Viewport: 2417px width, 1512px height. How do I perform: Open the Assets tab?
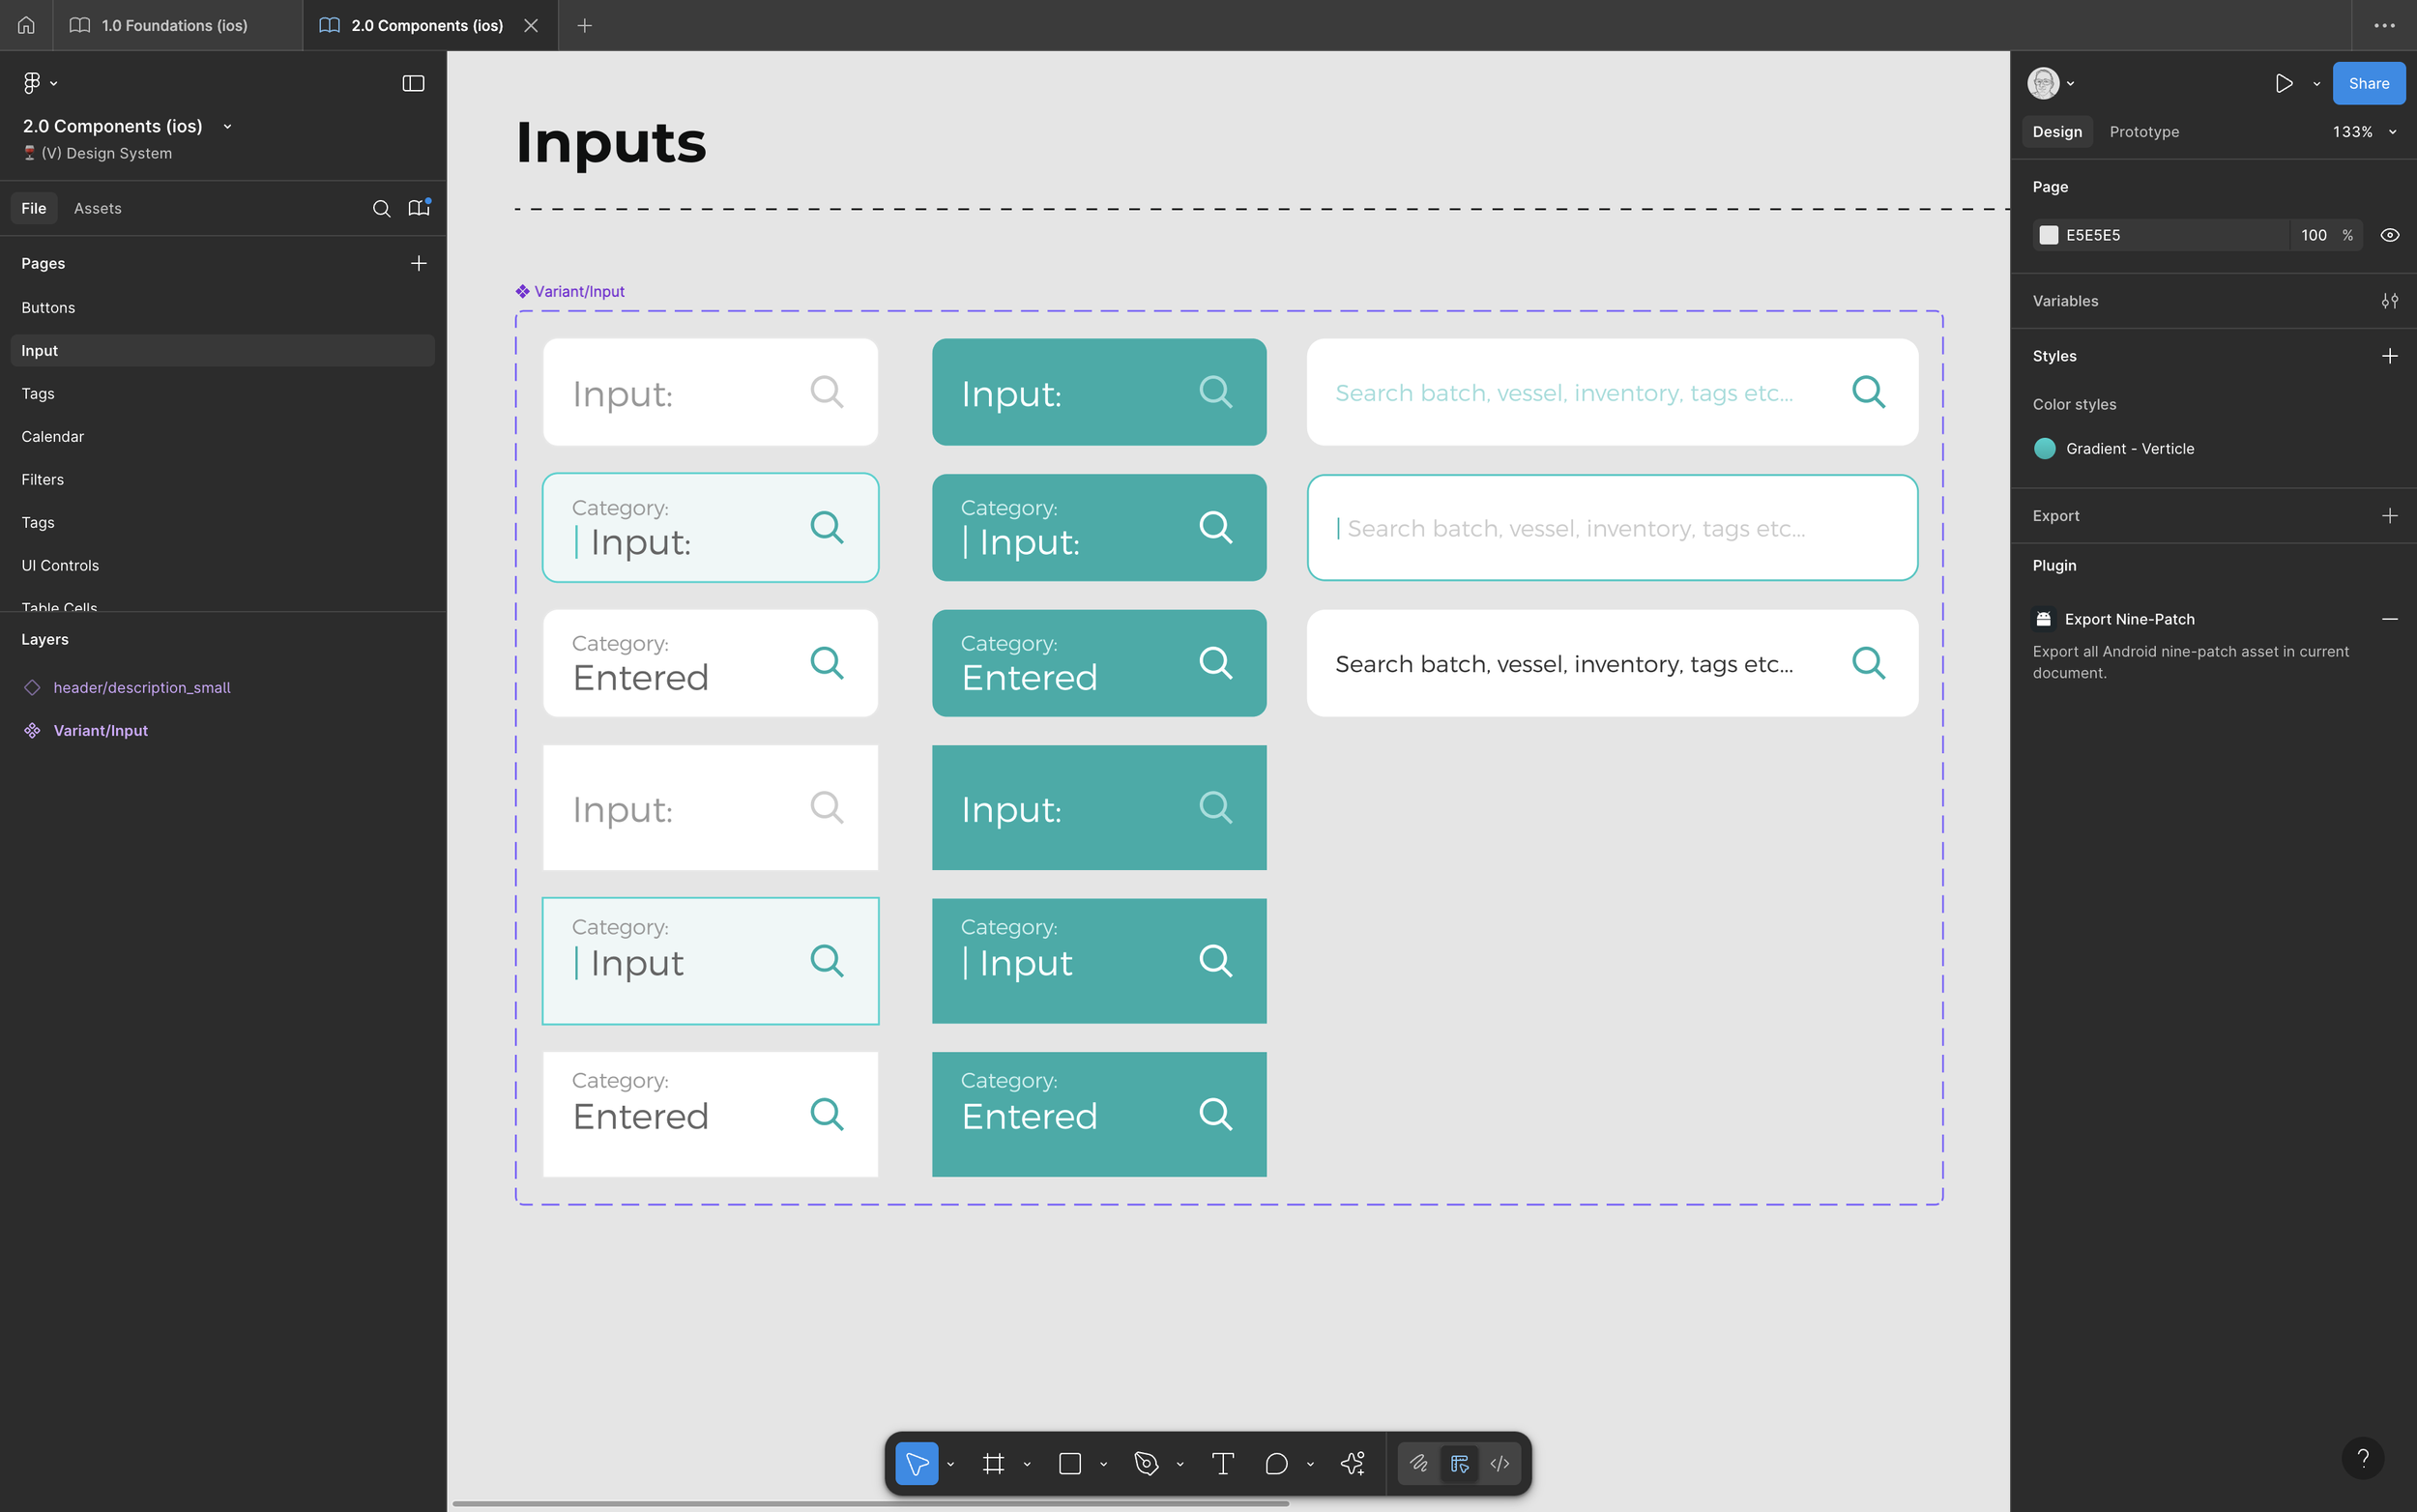pyautogui.click(x=97, y=208)
